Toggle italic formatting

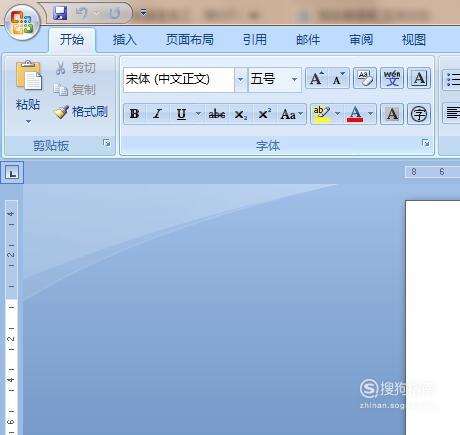(x=157, y=114)
